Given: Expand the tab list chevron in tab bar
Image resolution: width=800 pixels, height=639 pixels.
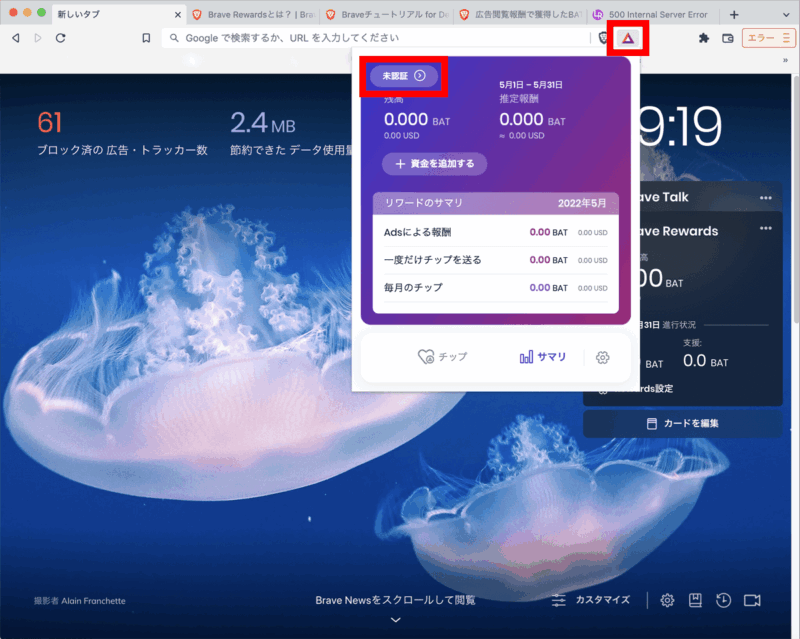Looking at the screenshot, I should click(x=785, y=14).
